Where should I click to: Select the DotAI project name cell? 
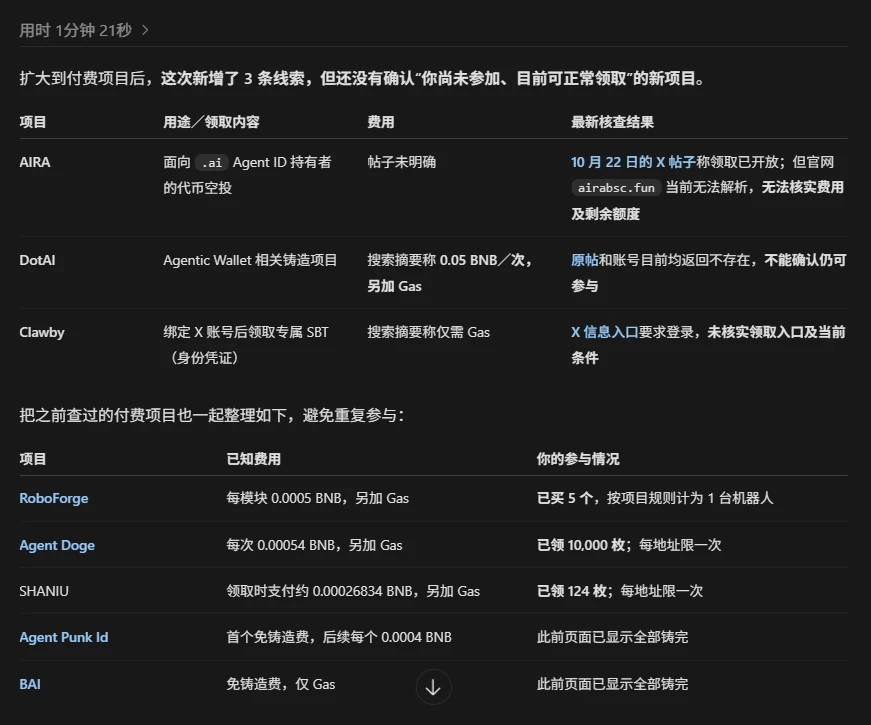[37, 260]
